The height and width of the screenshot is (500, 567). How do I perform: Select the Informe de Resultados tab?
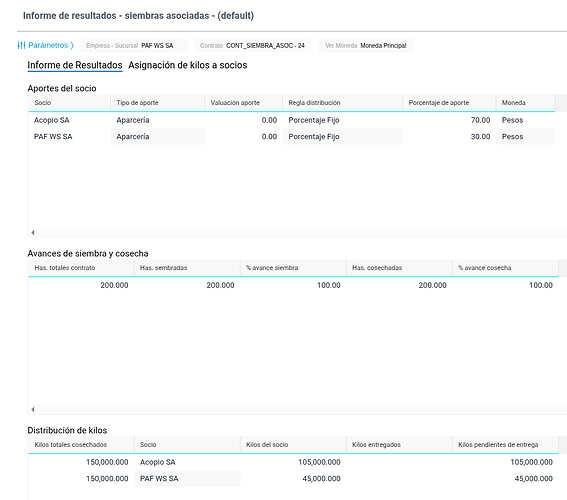(x=75, y=65)
